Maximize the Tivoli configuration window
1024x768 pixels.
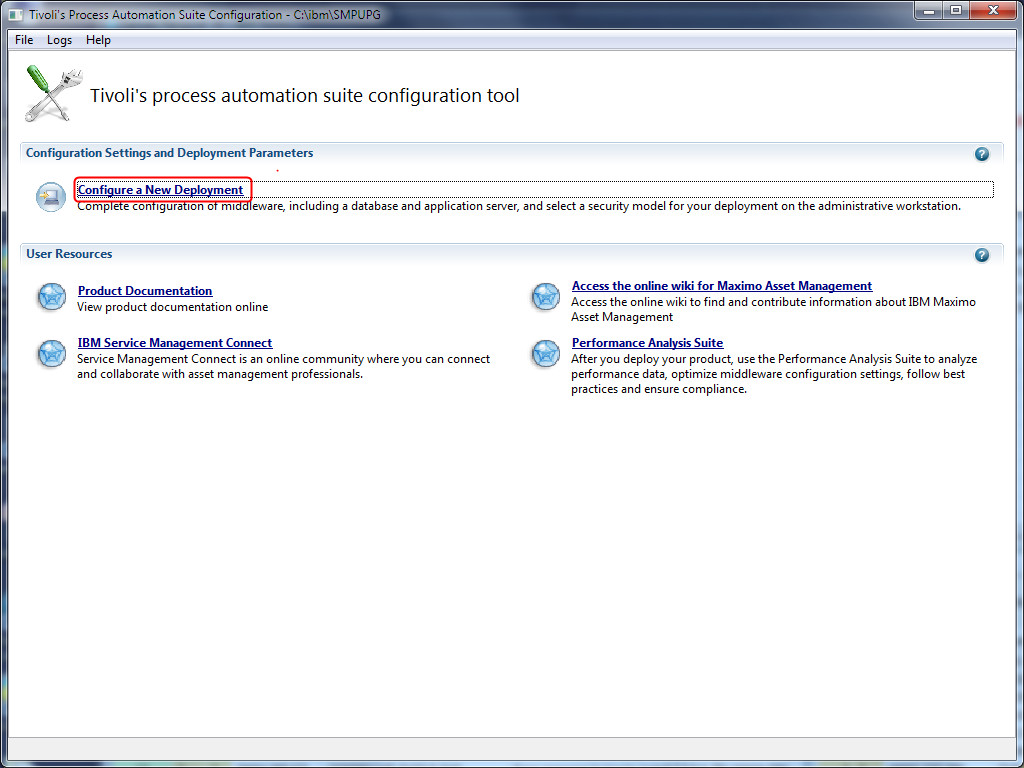(x=957, y=11)
